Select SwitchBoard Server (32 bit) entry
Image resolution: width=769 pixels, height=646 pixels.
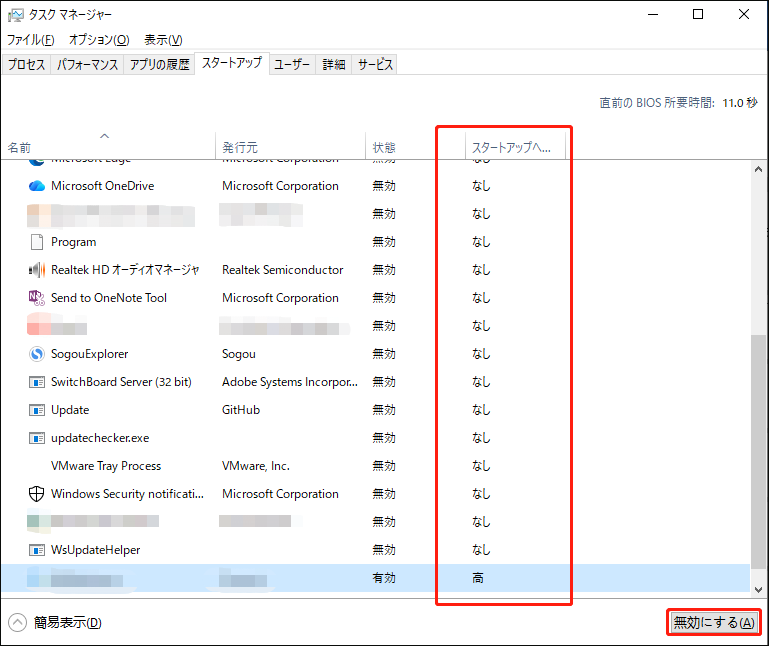(121, 382)
